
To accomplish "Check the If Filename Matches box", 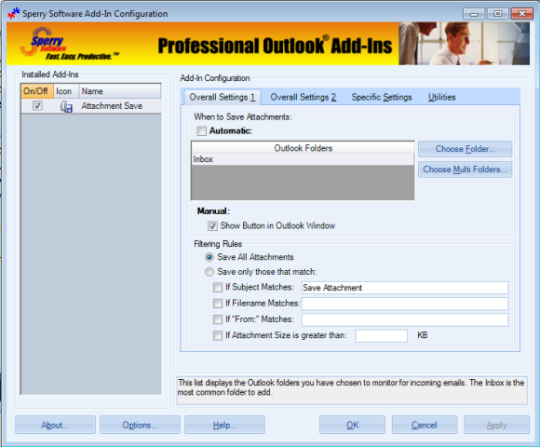I will (x=218, y=303).
